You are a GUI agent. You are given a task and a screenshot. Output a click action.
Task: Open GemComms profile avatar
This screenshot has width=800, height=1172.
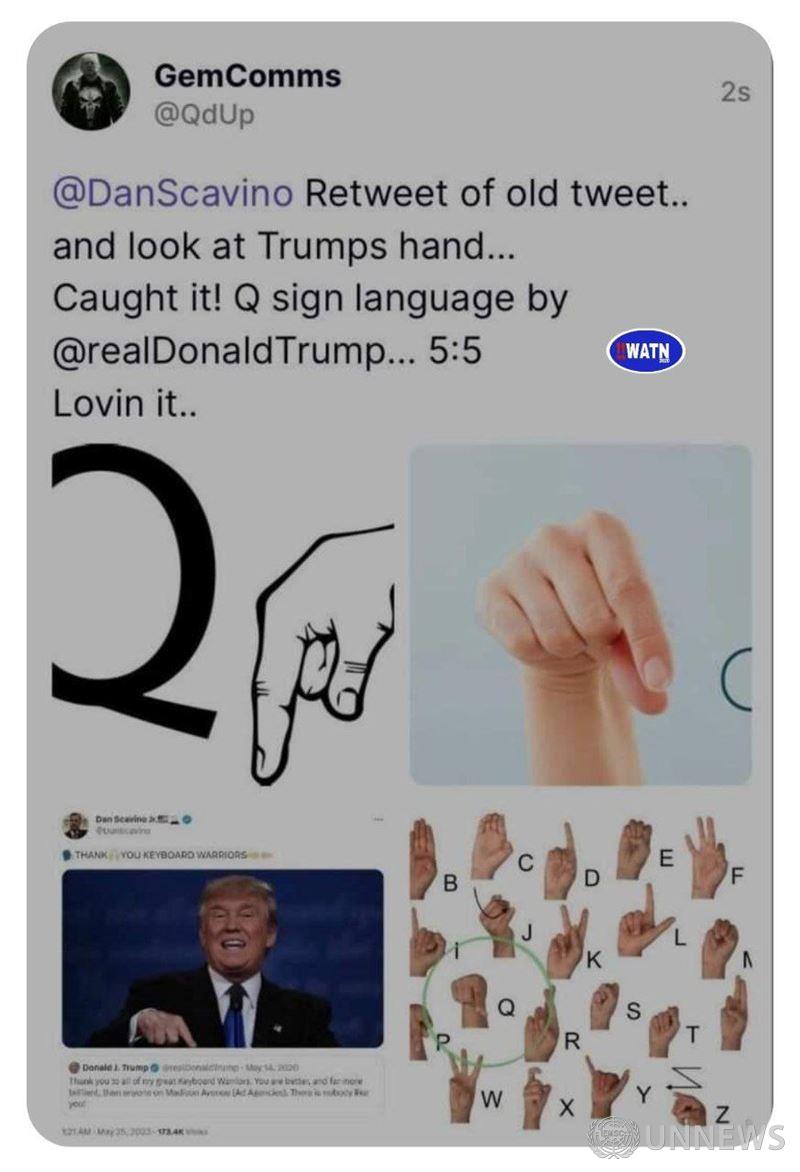[90, 93]
